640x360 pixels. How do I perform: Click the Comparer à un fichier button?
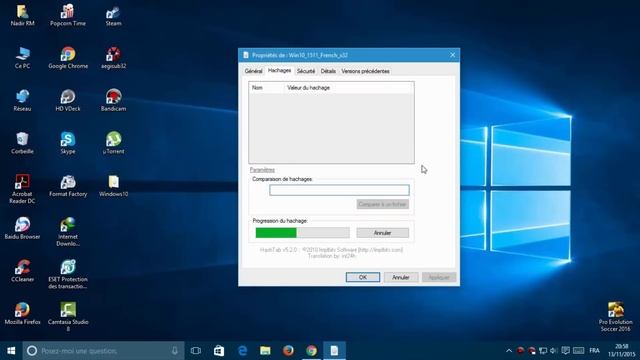click(382, 204)
